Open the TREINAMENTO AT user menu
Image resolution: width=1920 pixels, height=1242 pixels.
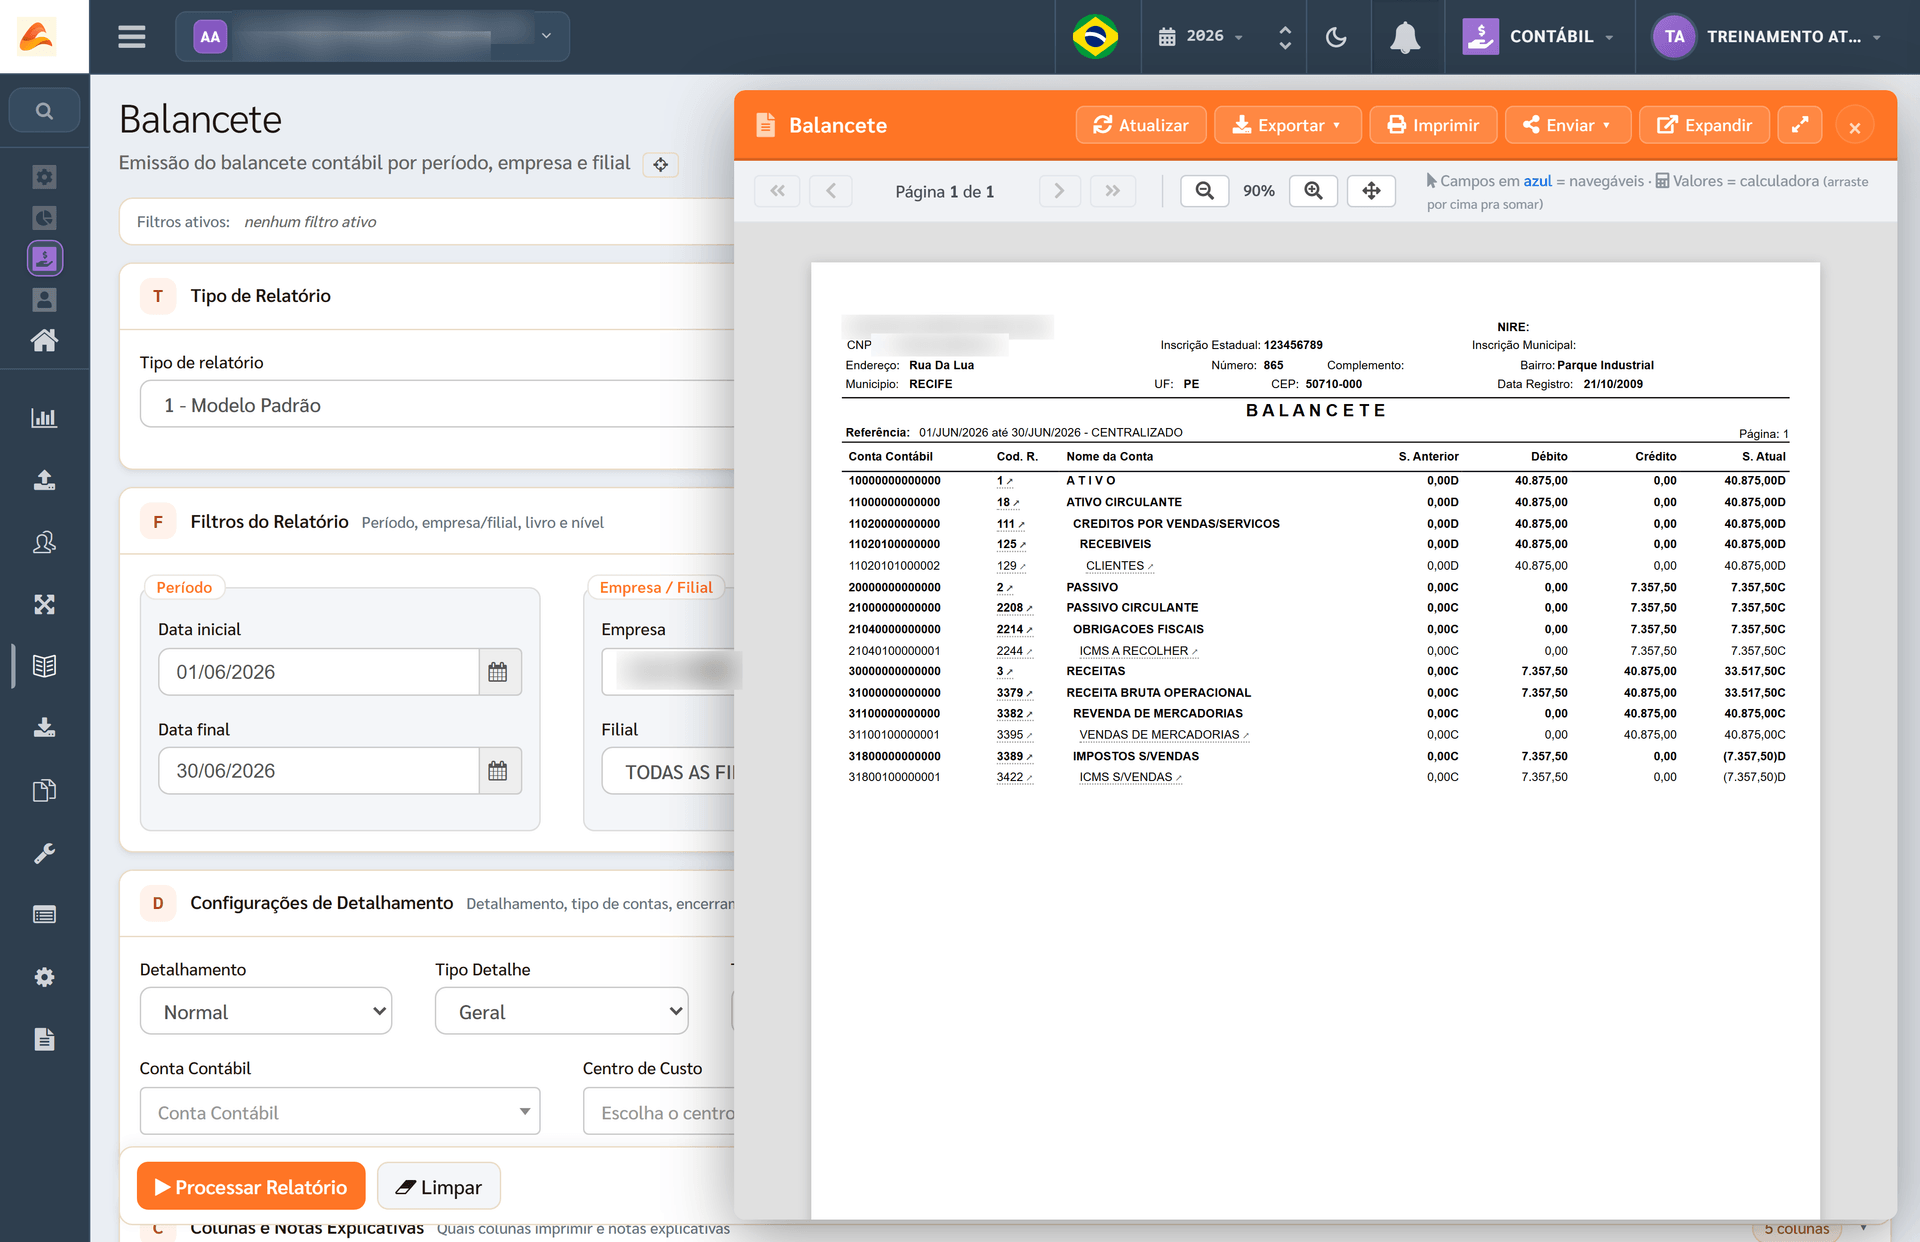1769,37
